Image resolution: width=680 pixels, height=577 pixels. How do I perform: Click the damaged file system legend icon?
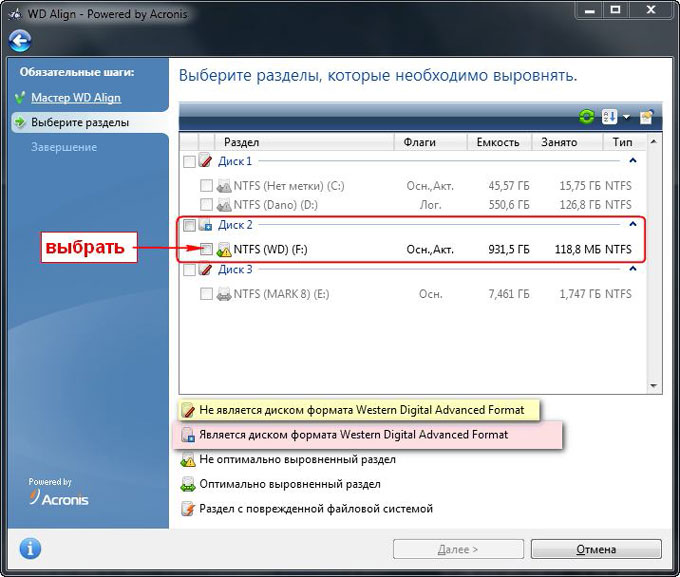[x=188, y=508]
